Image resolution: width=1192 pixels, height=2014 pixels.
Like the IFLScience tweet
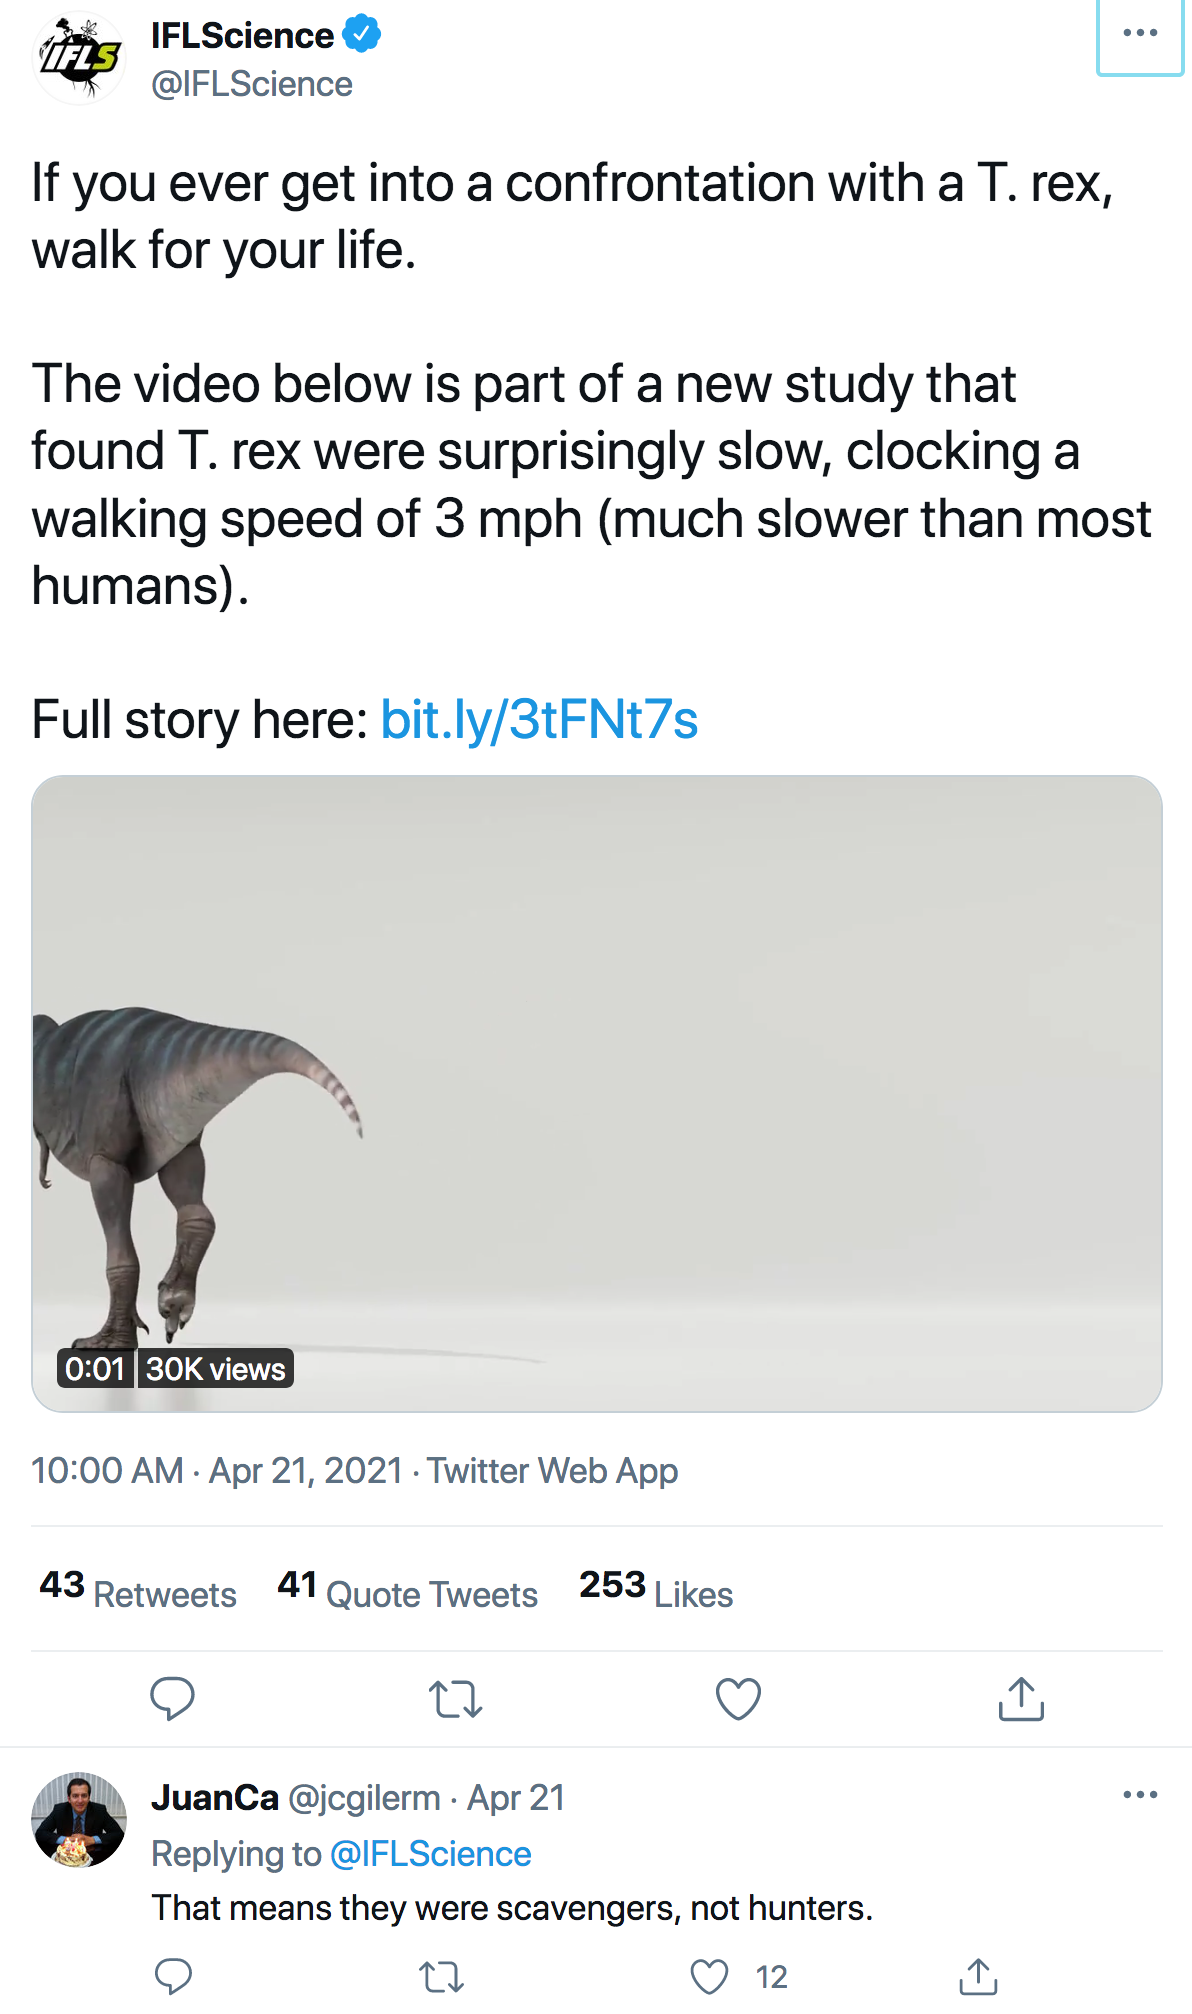738,1698
